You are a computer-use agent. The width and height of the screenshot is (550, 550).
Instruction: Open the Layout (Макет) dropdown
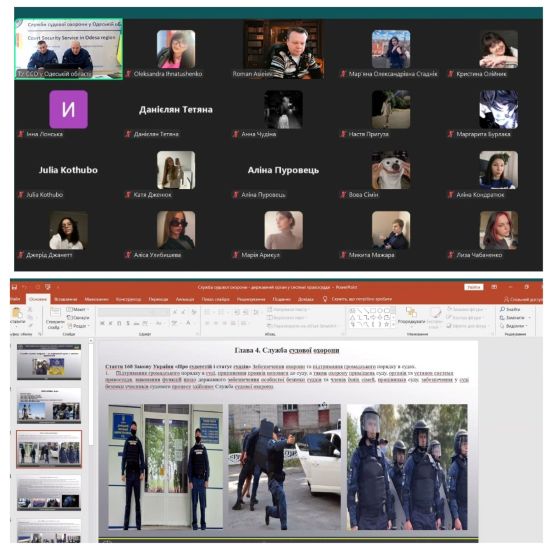[78, 309]
